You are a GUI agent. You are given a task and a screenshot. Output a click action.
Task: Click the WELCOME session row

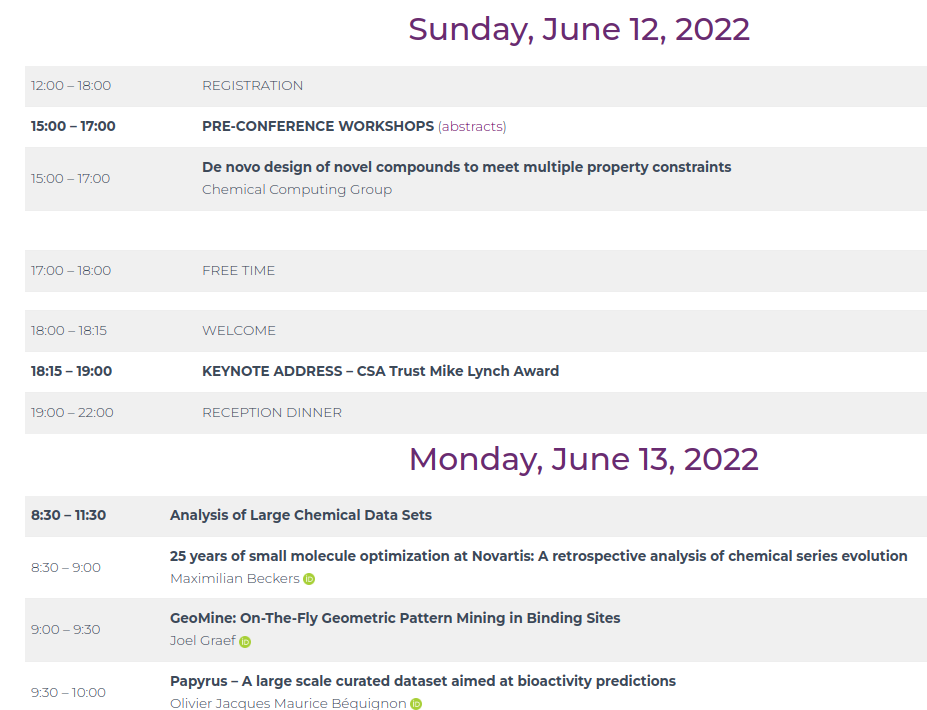pos(476,331)
